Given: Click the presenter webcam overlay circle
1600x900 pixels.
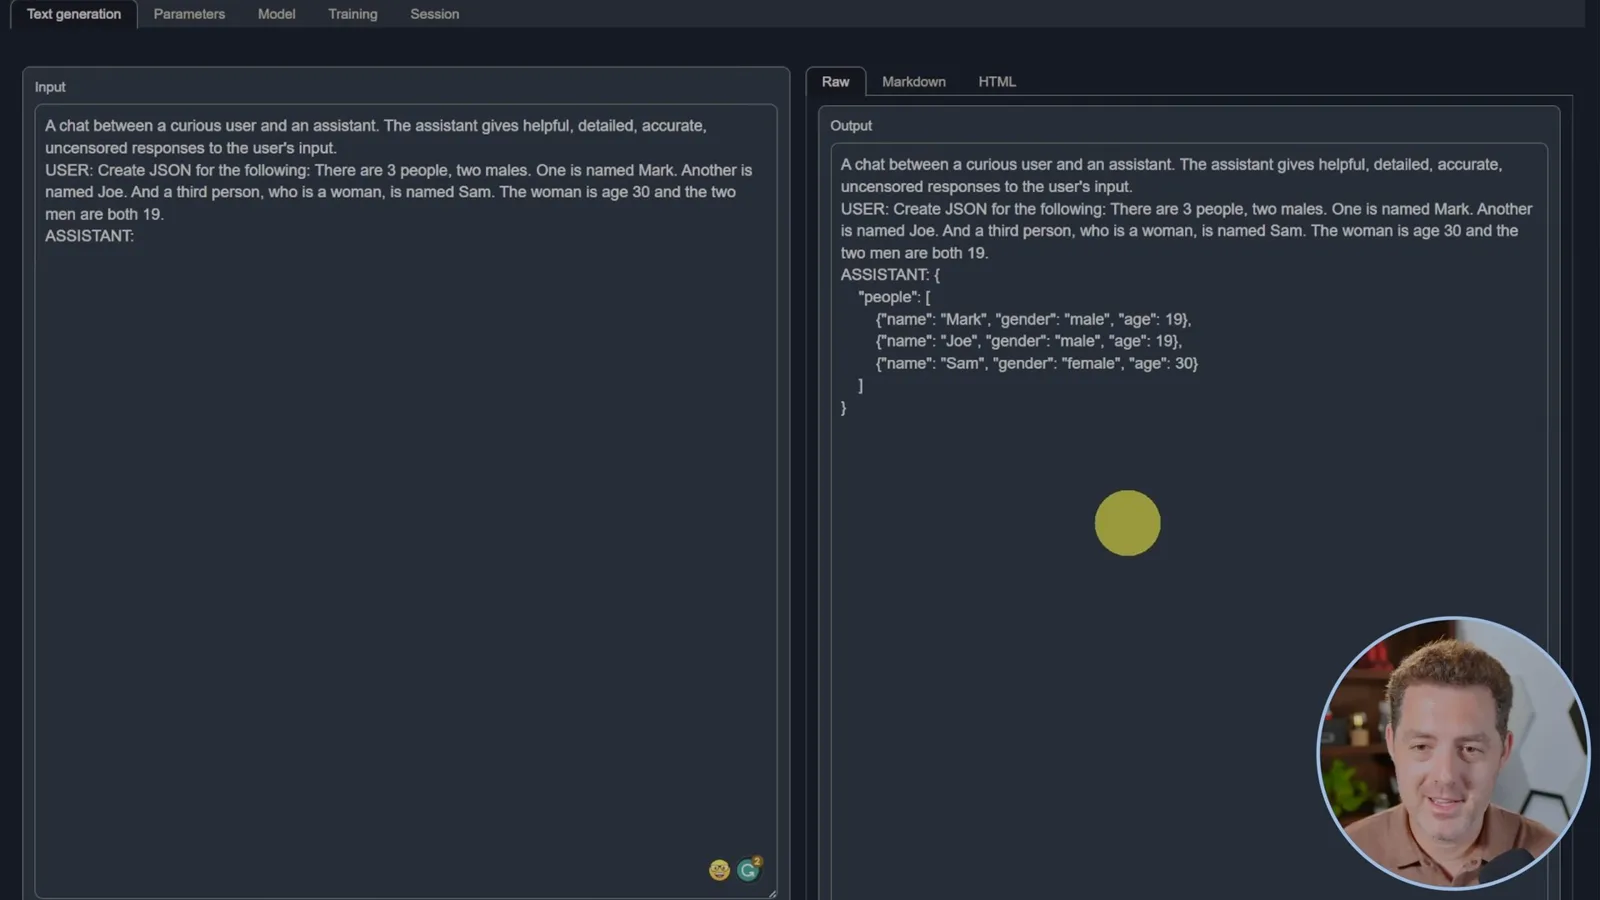Looking at the screenshot, I should tap(1453, 753).
